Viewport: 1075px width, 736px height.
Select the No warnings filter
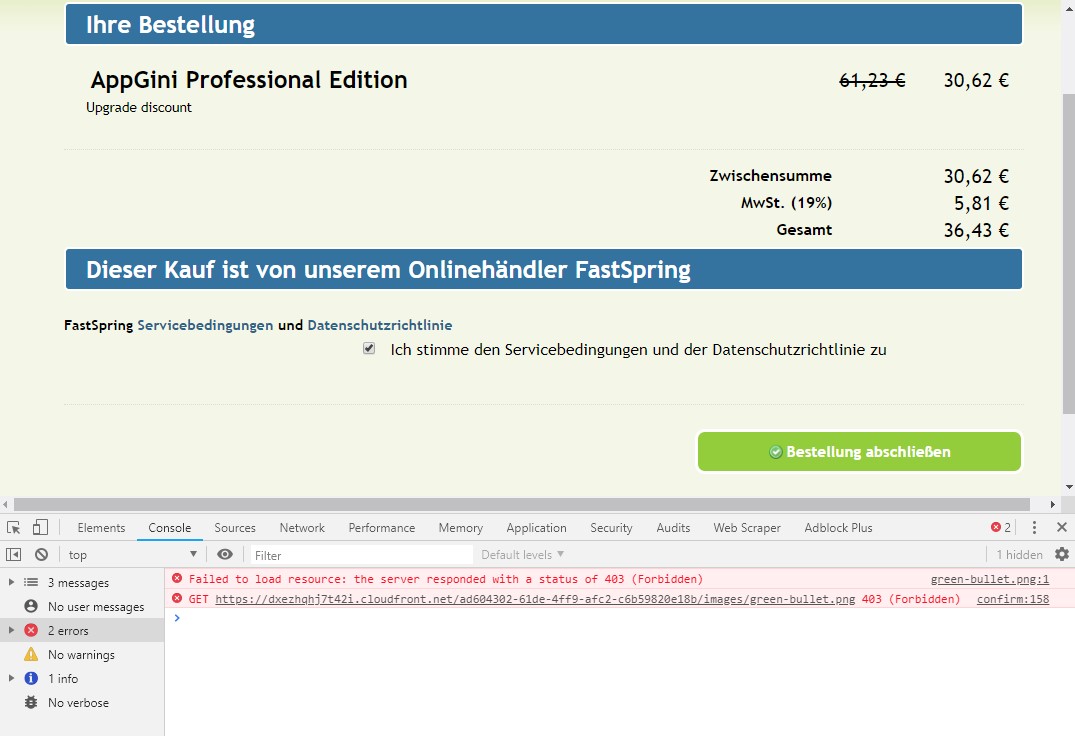(82, 654)
